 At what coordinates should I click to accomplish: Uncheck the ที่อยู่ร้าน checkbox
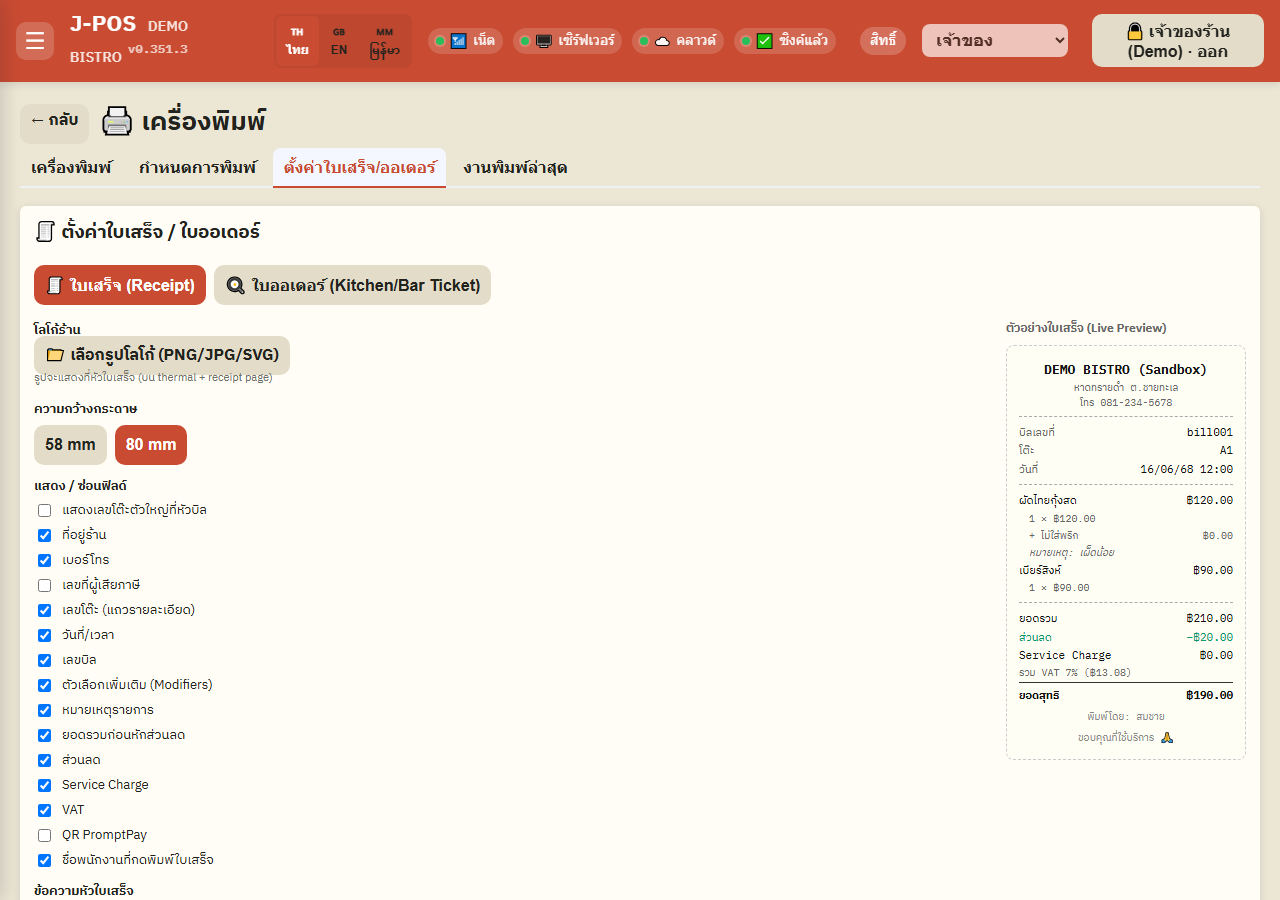coord(44,535)
